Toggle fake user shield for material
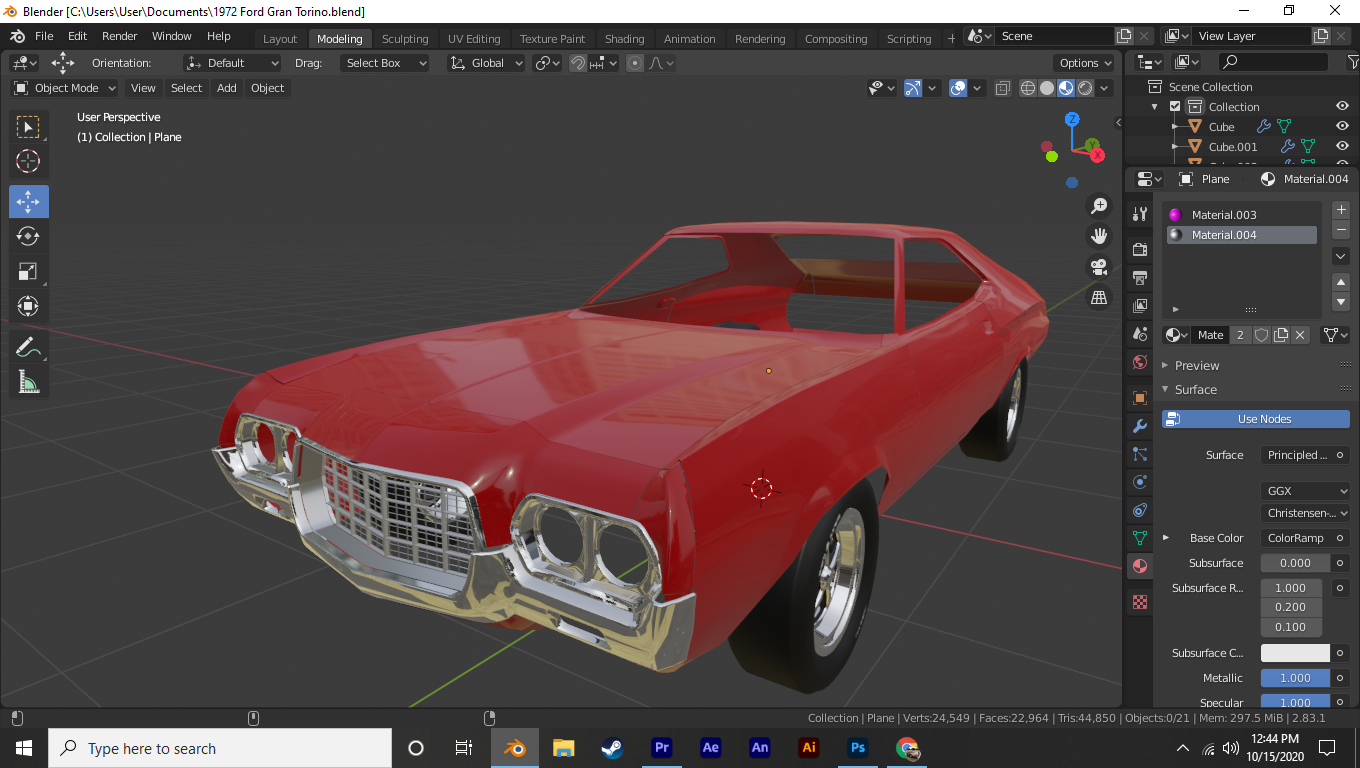The image size is (1360, 768). [x=1262, y=335]
